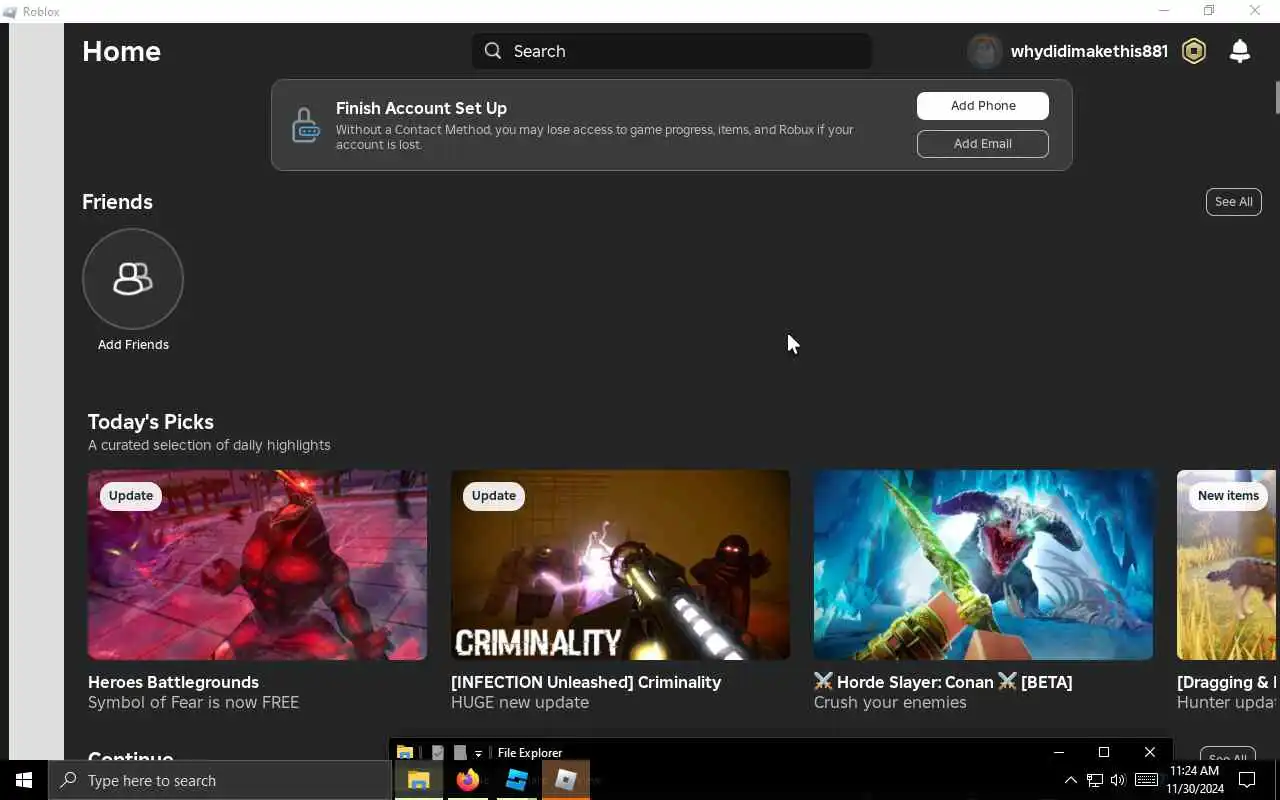
Task: Click the Finish Account Set Up heading
Action: click(421, 108)
